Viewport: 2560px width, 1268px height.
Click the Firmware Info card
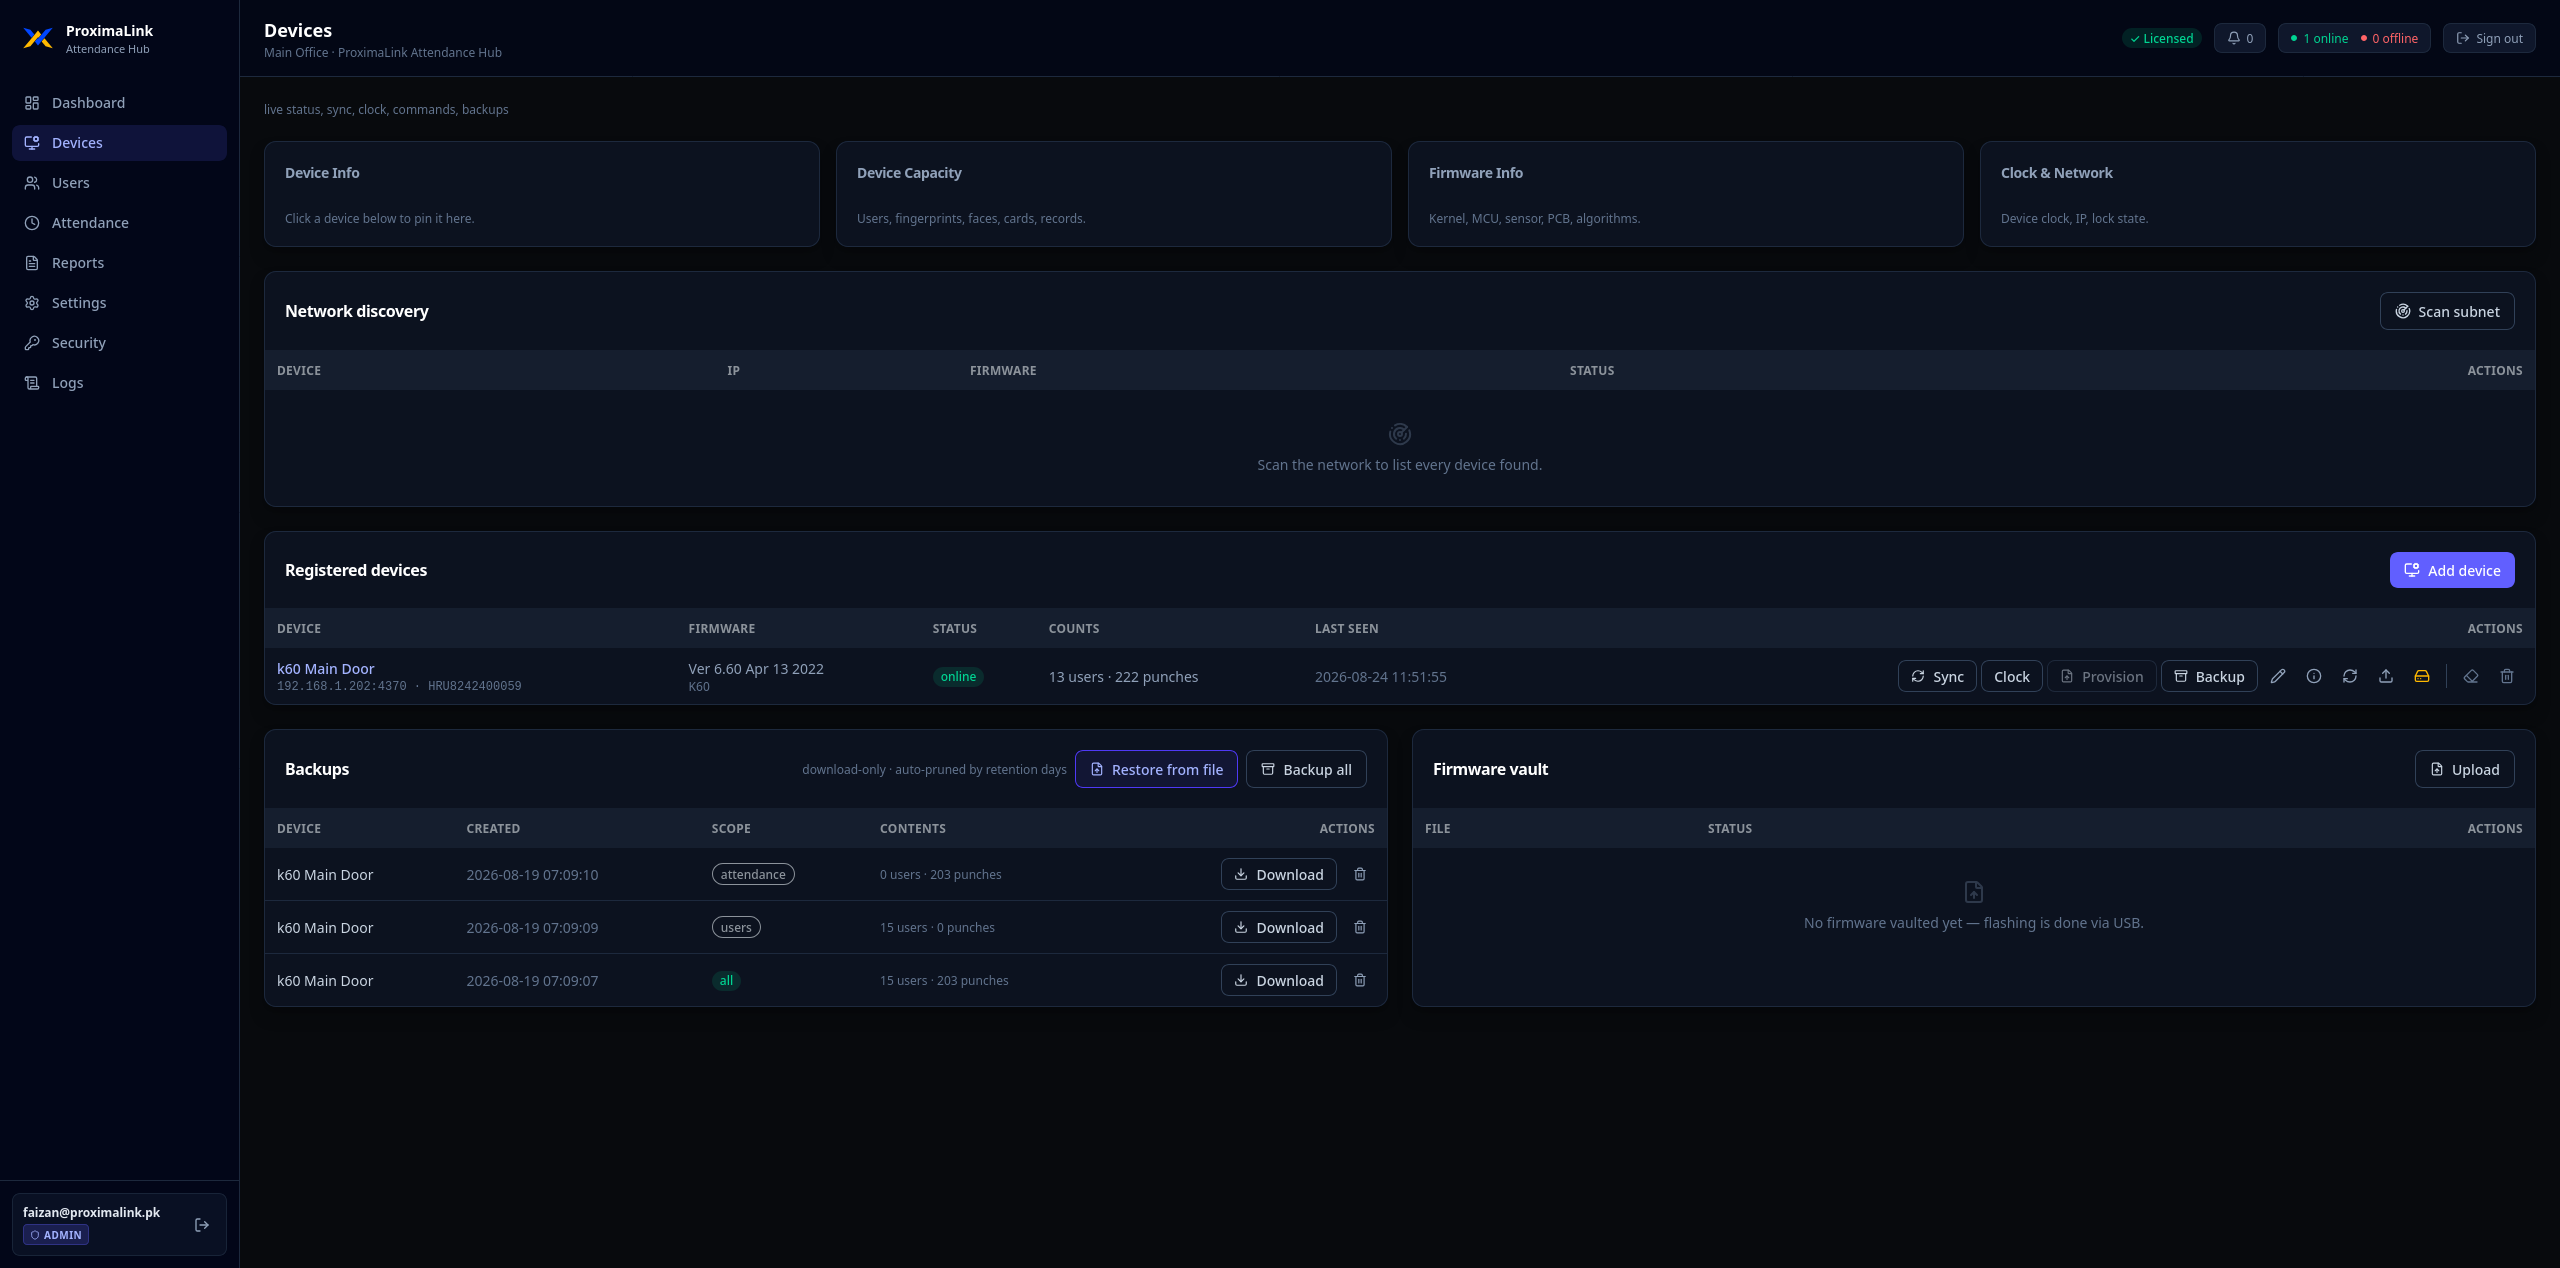point(1686,194)
